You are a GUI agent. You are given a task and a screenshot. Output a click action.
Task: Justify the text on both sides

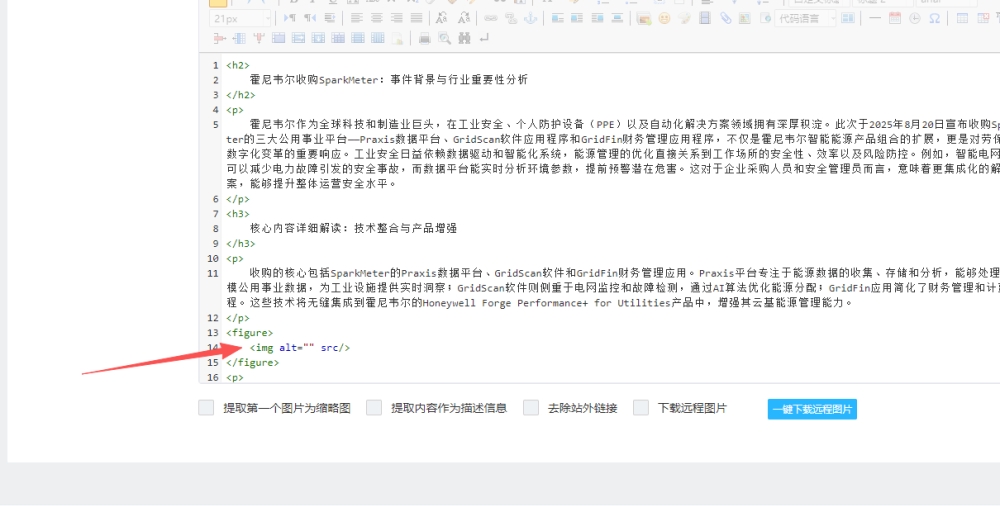[416, 18]
